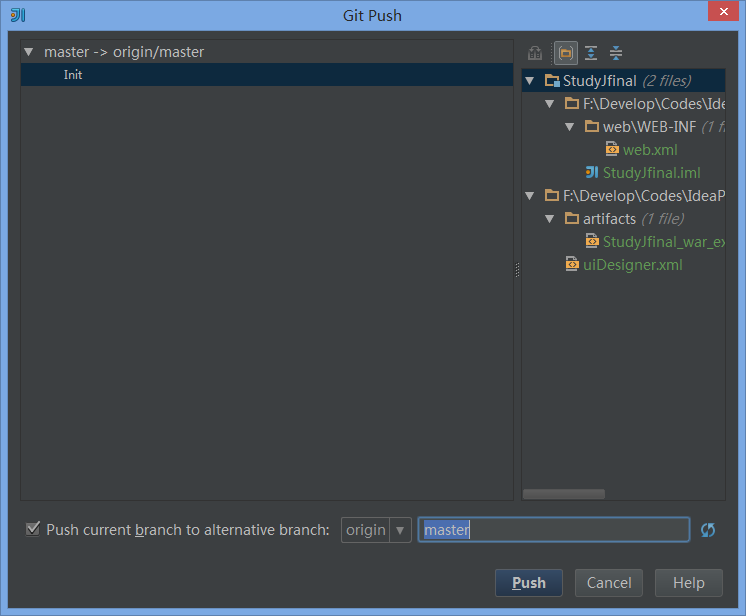The width and height of the screenshot is (746, 616).
Task: Click the web.xml file icon
Action: 612,150
